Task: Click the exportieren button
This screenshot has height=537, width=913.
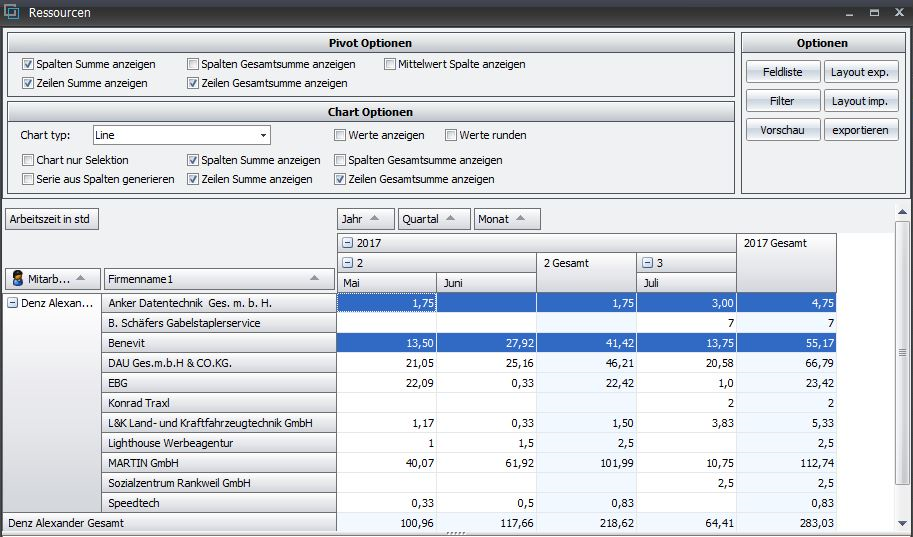Action: [860, 130]
